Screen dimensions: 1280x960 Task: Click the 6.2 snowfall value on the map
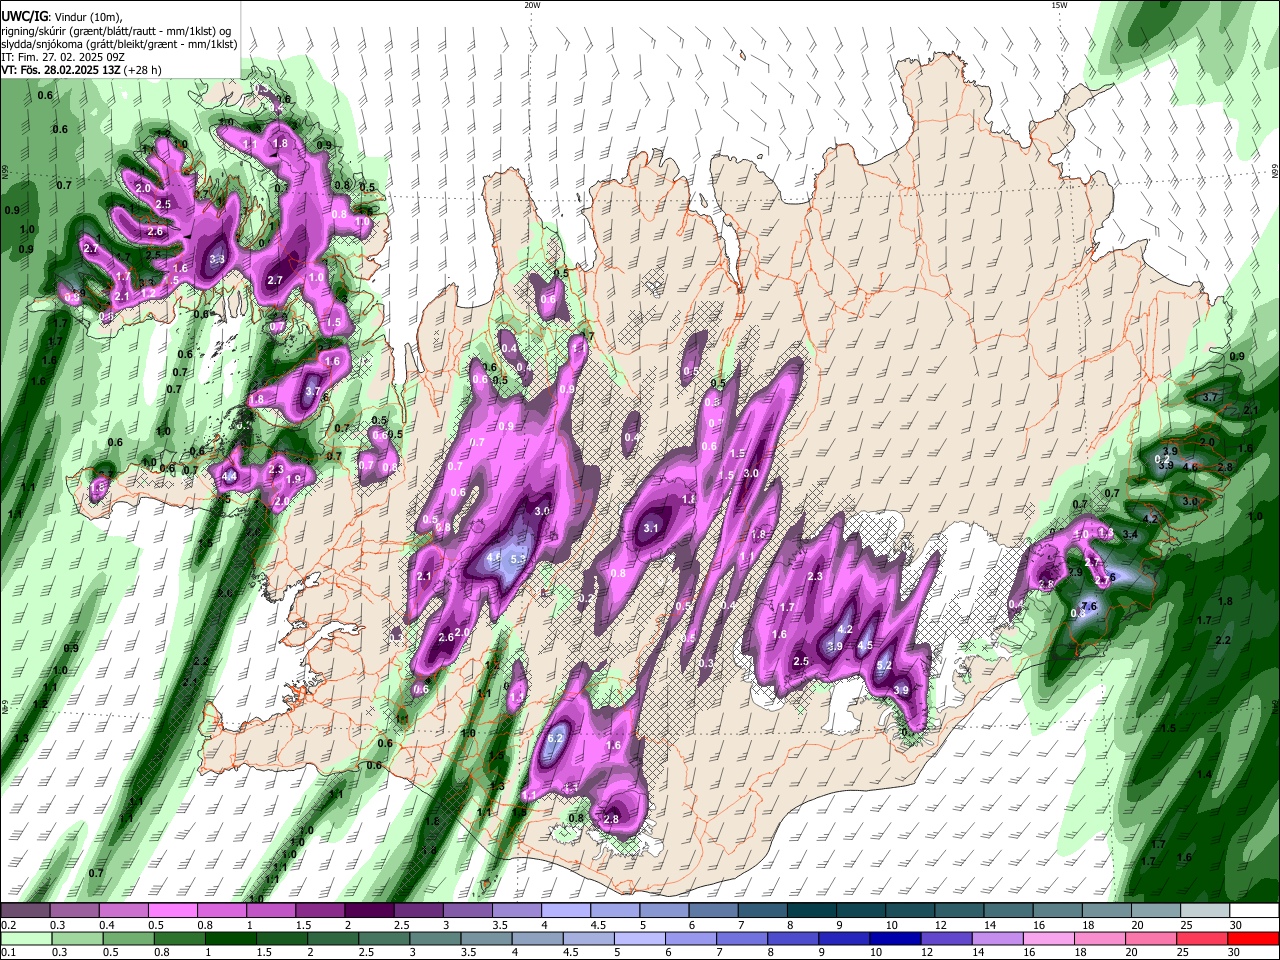tap(557, 738)
